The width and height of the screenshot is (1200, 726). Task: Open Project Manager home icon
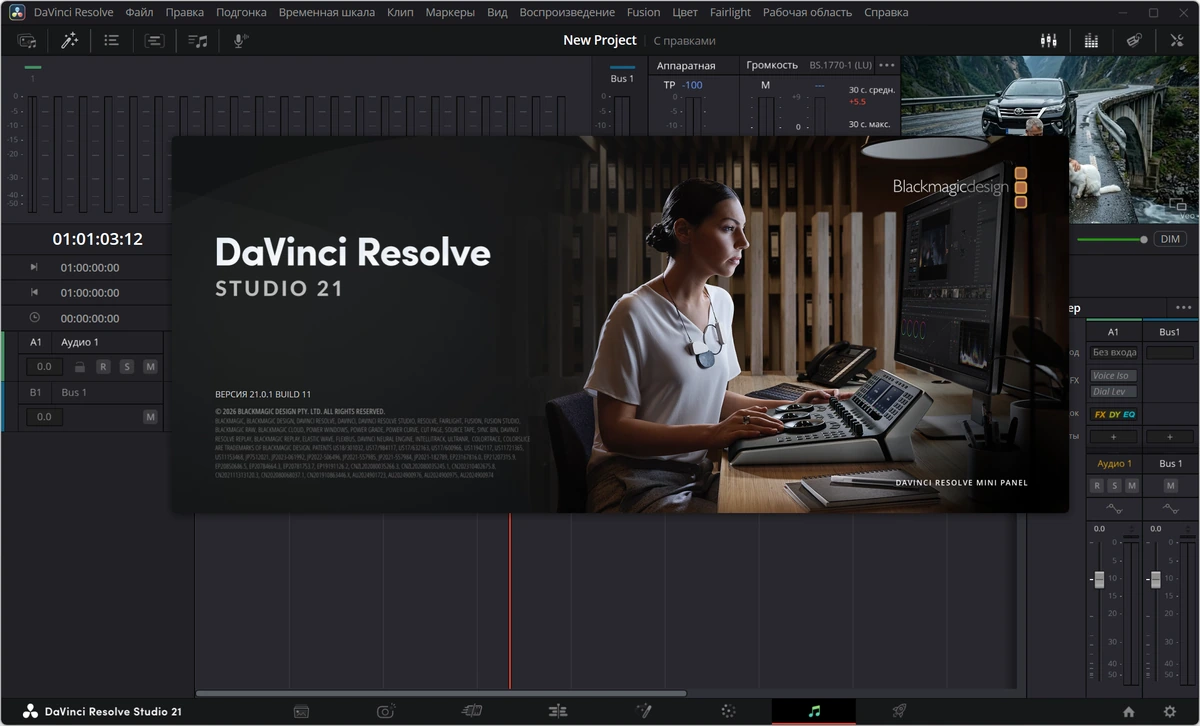[x=1129, y=711]
